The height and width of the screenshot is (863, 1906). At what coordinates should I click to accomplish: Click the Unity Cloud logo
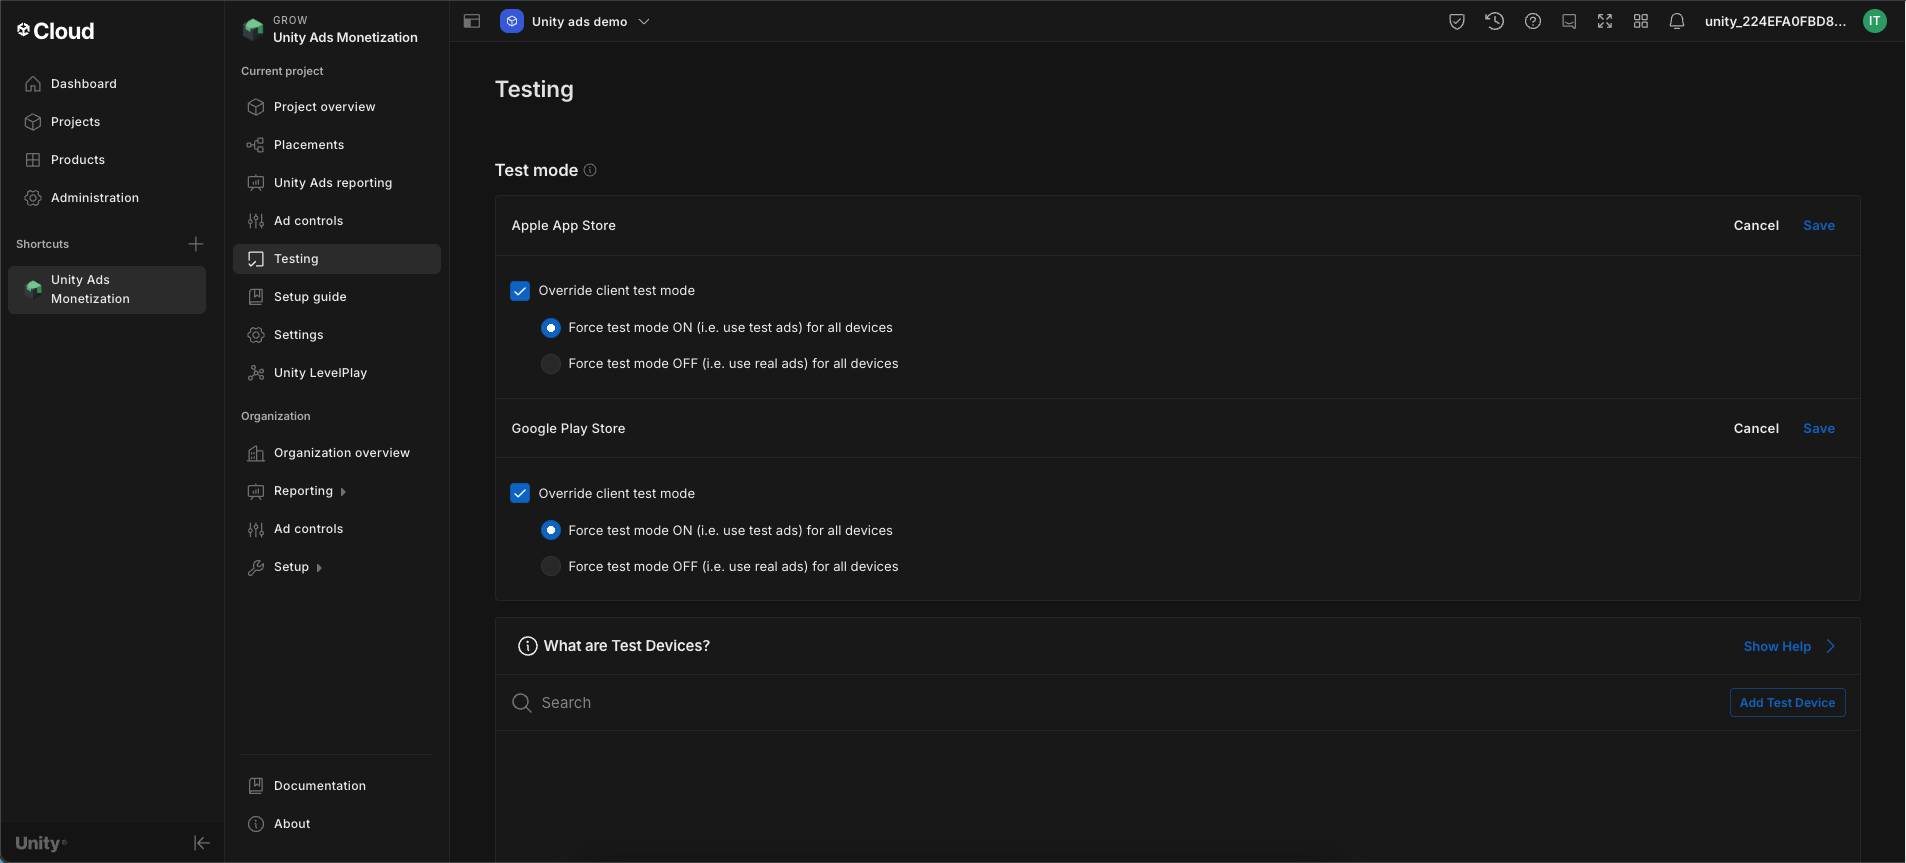(x=55, y=31)
